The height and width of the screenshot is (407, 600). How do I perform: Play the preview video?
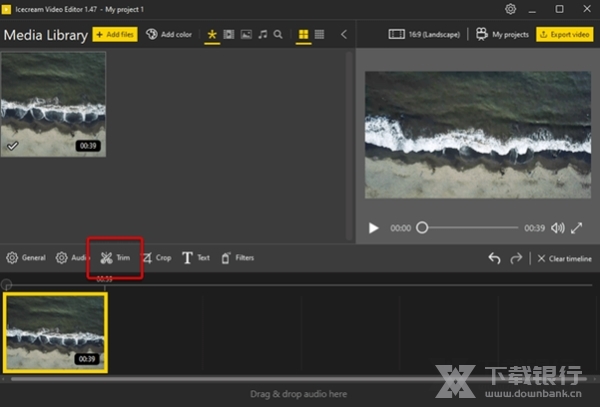(373, 228)
